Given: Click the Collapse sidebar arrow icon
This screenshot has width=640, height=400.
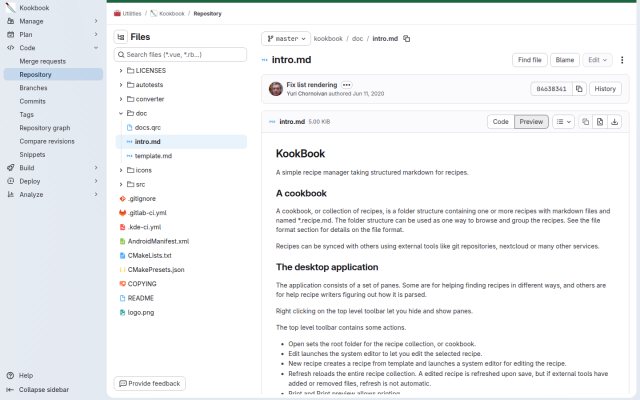Looking at the screenshot, I should tap(10, 390).
